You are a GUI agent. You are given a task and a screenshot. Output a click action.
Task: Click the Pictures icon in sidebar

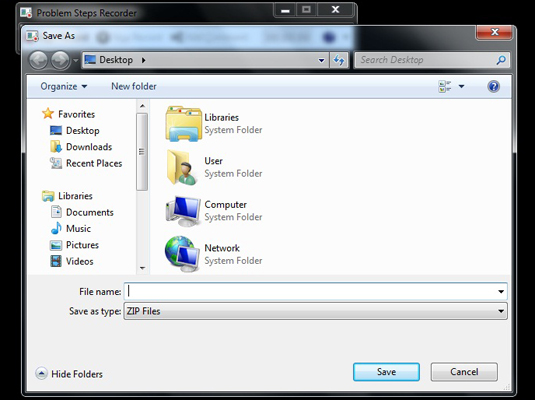click(x=56, y=245)
